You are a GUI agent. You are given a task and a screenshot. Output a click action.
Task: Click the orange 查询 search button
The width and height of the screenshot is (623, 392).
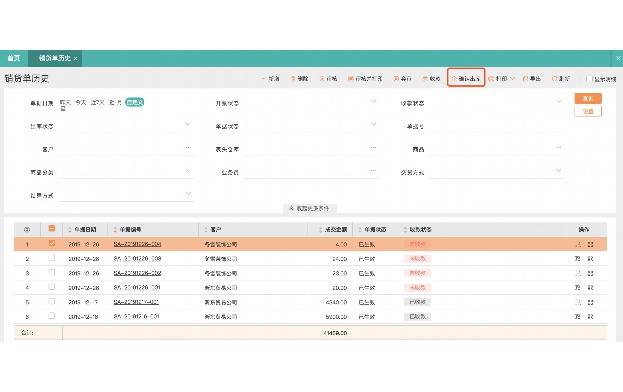pyautogui.click(x=588, y=98)
